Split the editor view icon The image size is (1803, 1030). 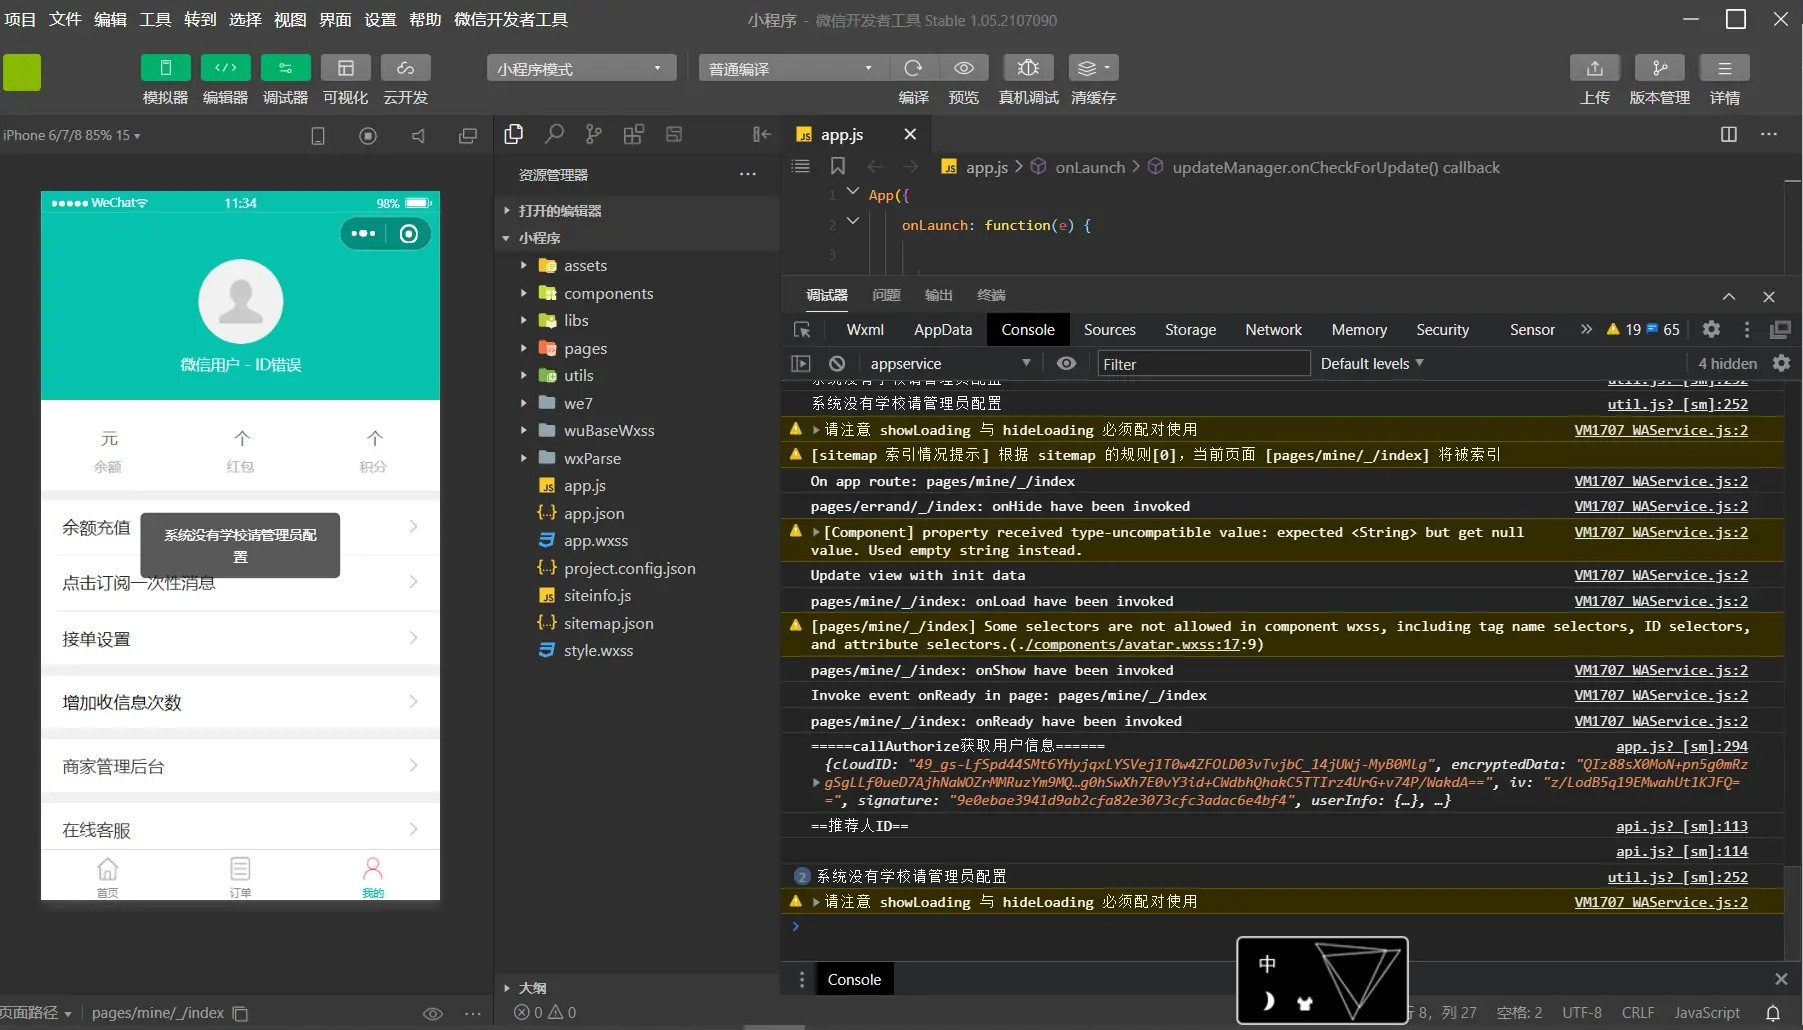click(x=1729, y=134)
